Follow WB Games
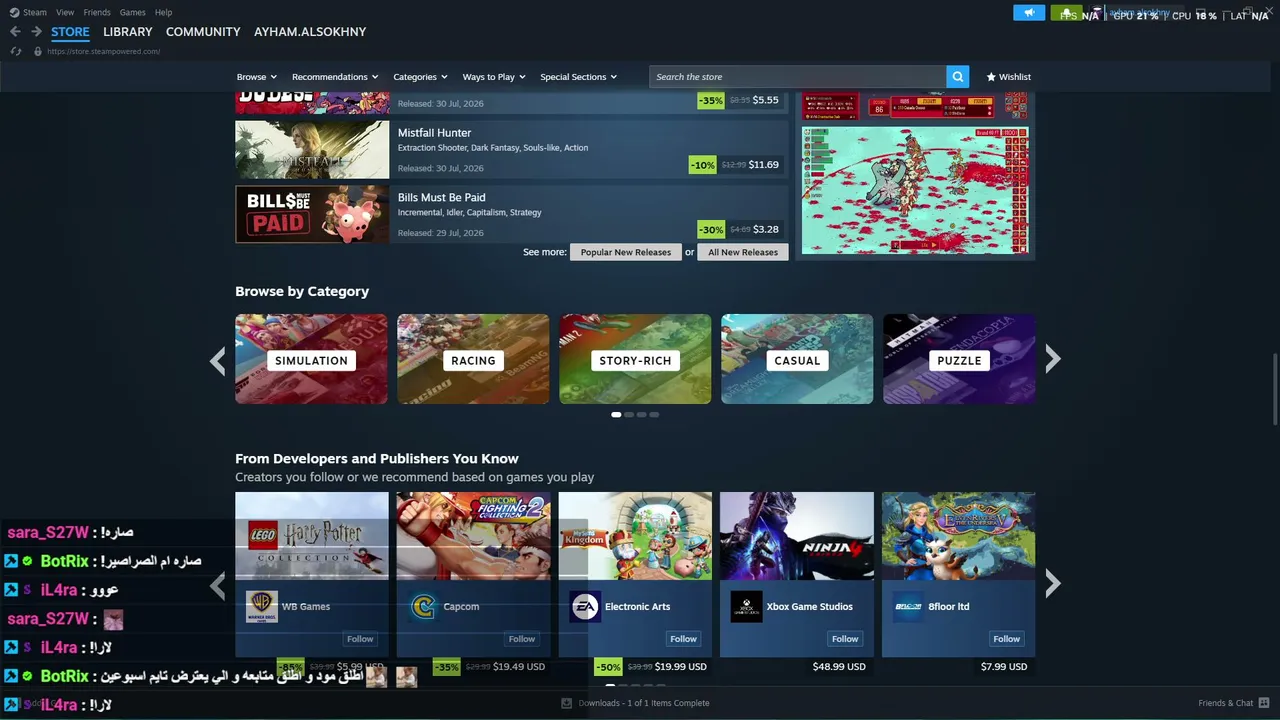1280x720 pixels. pyautogui.click(x=360, y=639)
